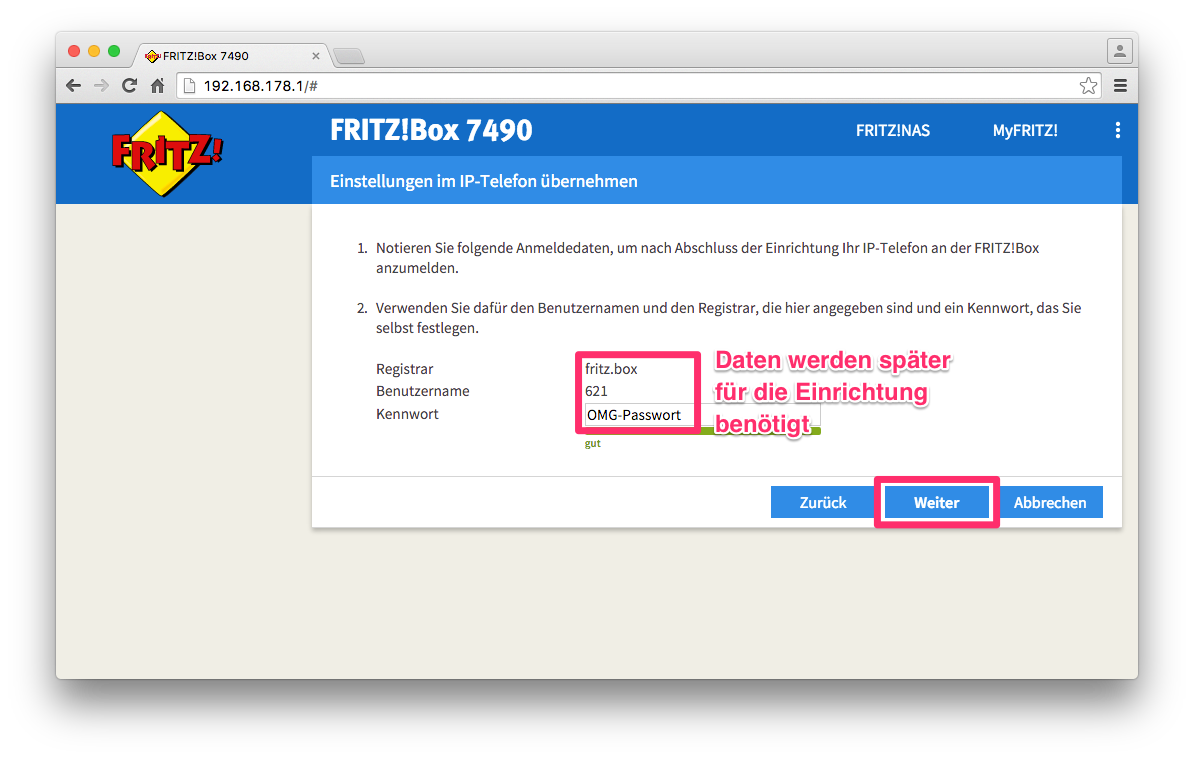Bookmark this page with the star icon
Screen dimensions: 1194x759
[x=1088, y=86]
